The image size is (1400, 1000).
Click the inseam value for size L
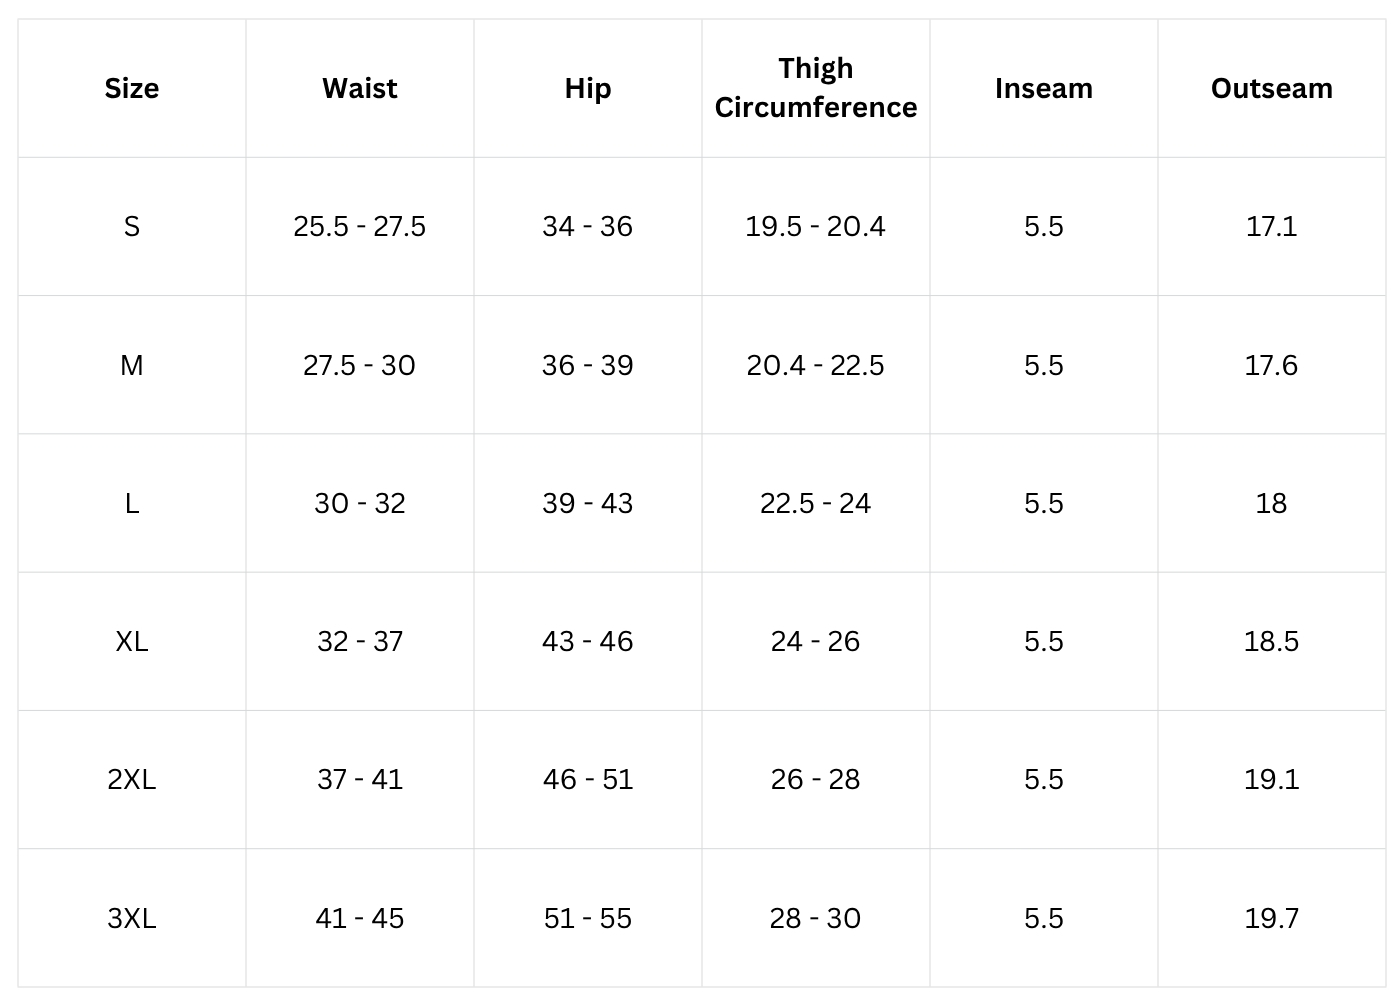click(x=1044, y=503)
